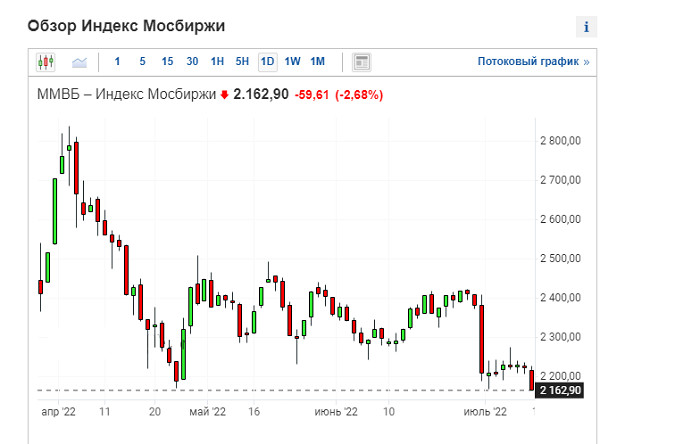This screenshot has width=675, height=444.
Task: Click the red down arrow indicator
Action: tap(224, 95)
